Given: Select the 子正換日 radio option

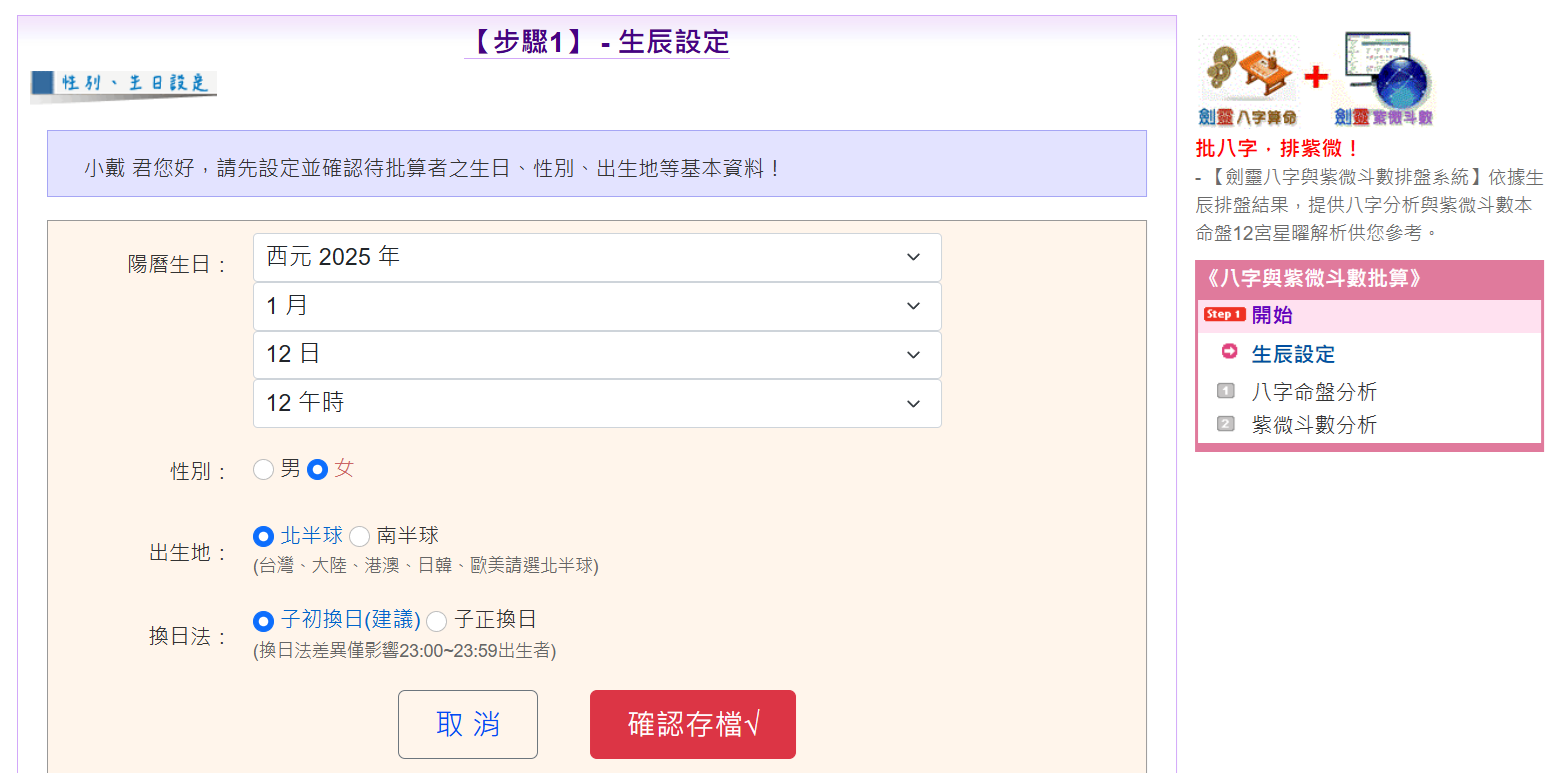Looking at the screenshot, I should point(436,621).
